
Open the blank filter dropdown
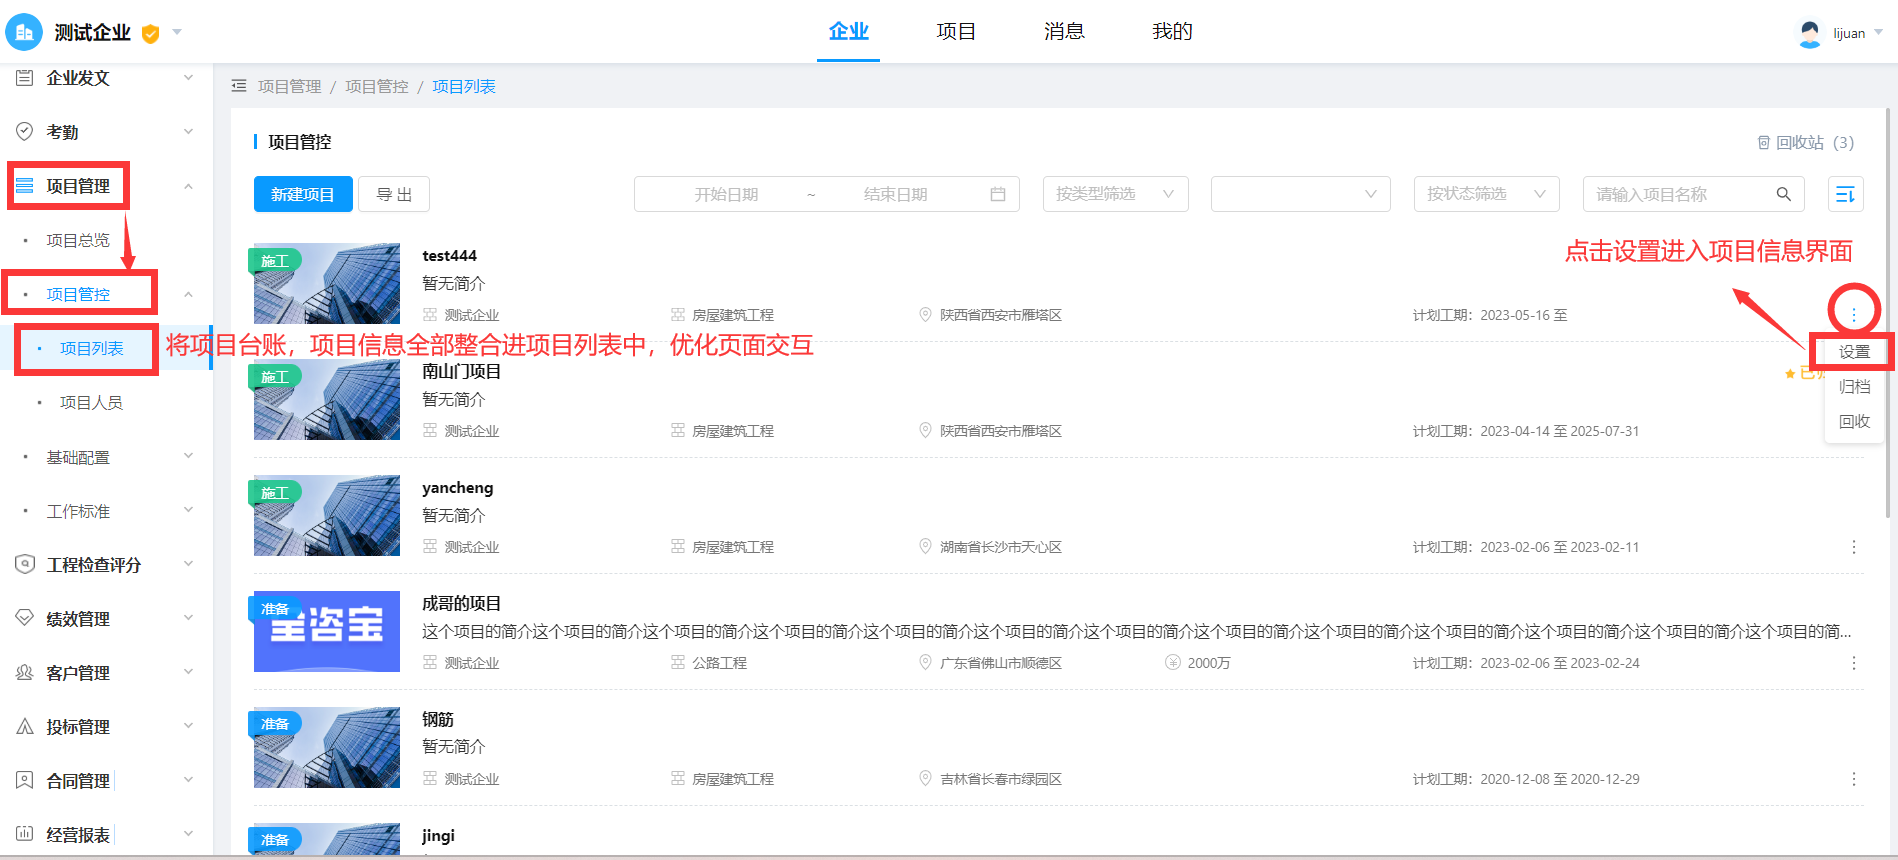point(1301,194)
